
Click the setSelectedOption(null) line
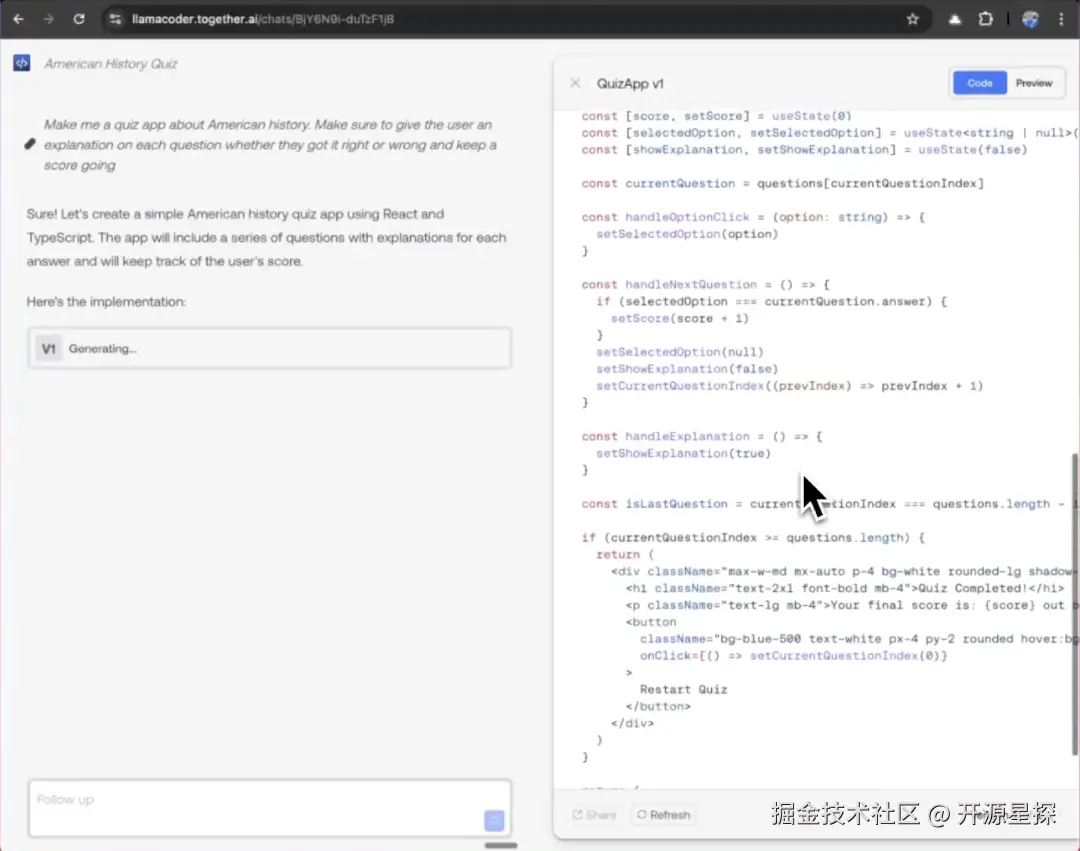680,352
